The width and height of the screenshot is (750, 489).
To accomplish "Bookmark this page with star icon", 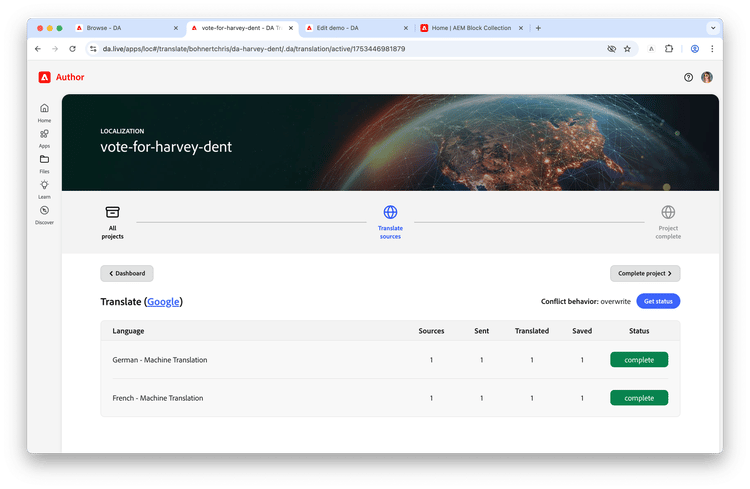I will pyautogui.click(x=627, y=49).
